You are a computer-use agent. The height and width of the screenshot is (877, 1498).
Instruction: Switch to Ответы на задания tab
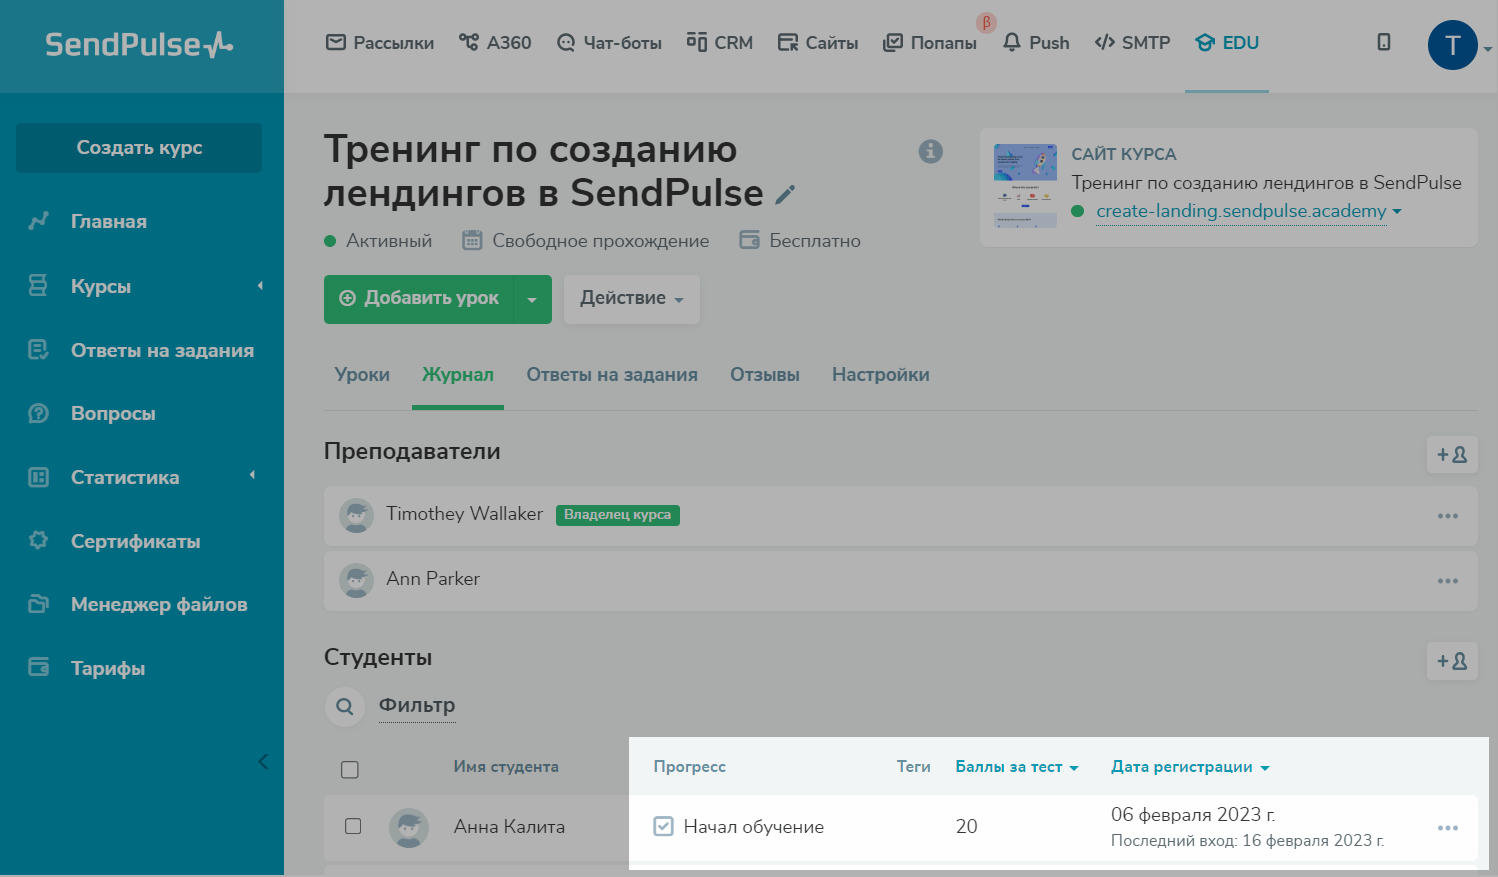pyautogui.click(x=612, y=375)
